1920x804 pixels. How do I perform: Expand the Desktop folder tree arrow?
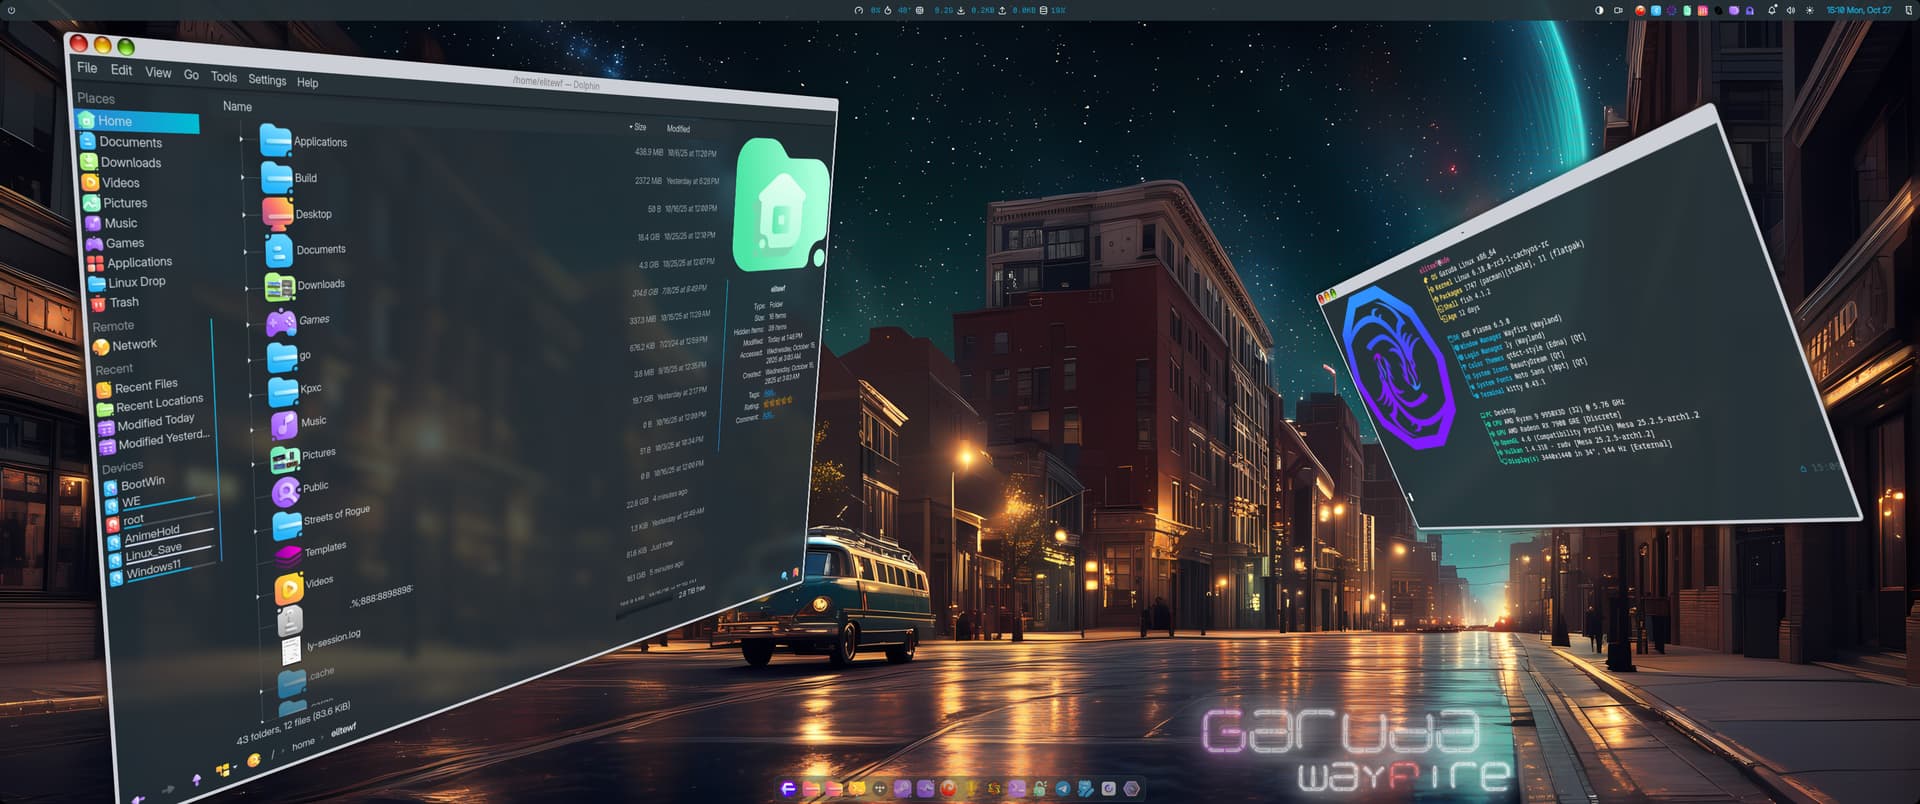[244, 214]
